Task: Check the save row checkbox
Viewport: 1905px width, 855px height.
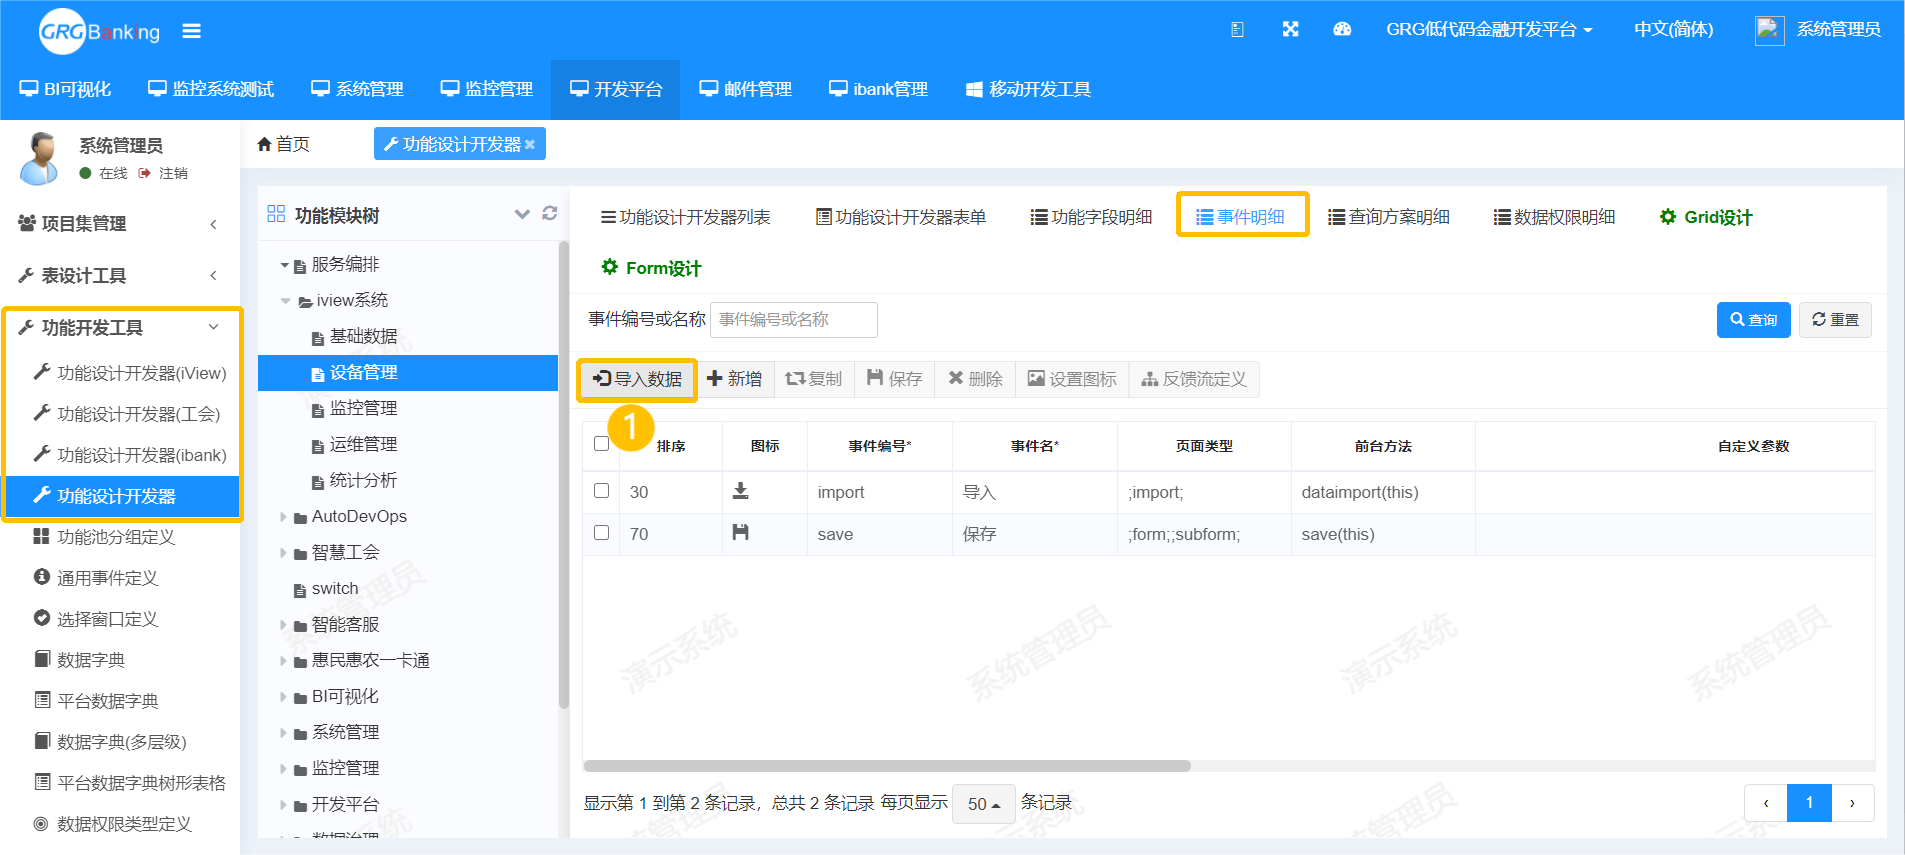Action: (x=601, y=533)
